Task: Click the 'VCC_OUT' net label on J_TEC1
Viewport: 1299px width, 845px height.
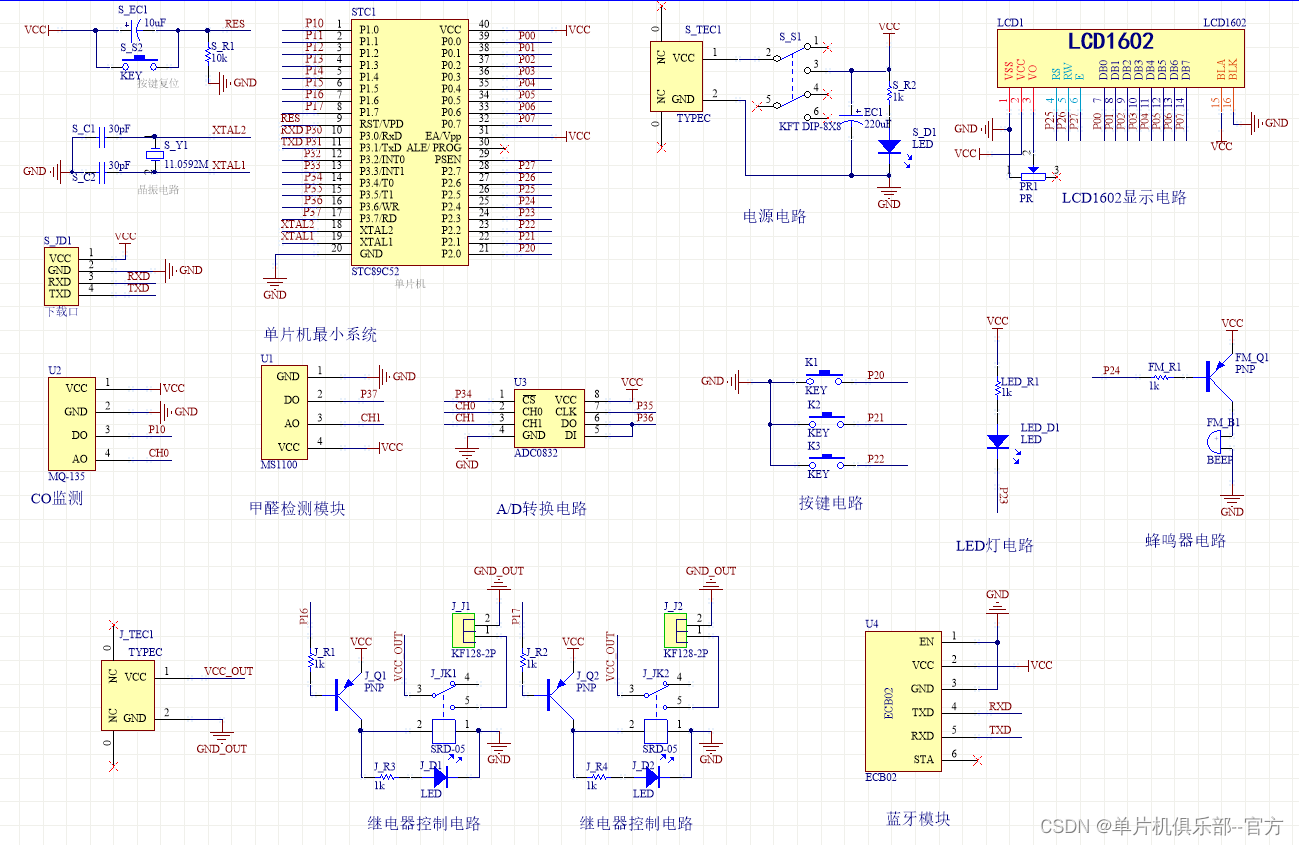Action: (228, 672)
